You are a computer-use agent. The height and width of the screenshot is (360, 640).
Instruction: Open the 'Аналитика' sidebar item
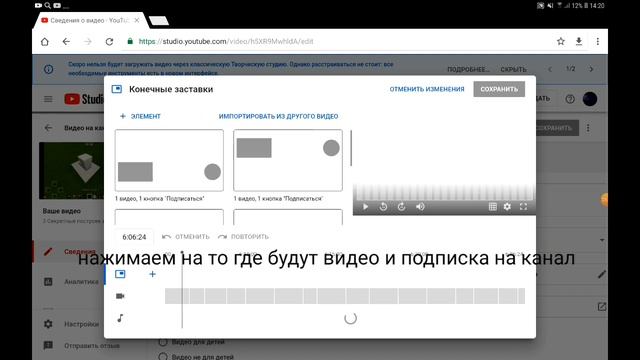point(69,282)
